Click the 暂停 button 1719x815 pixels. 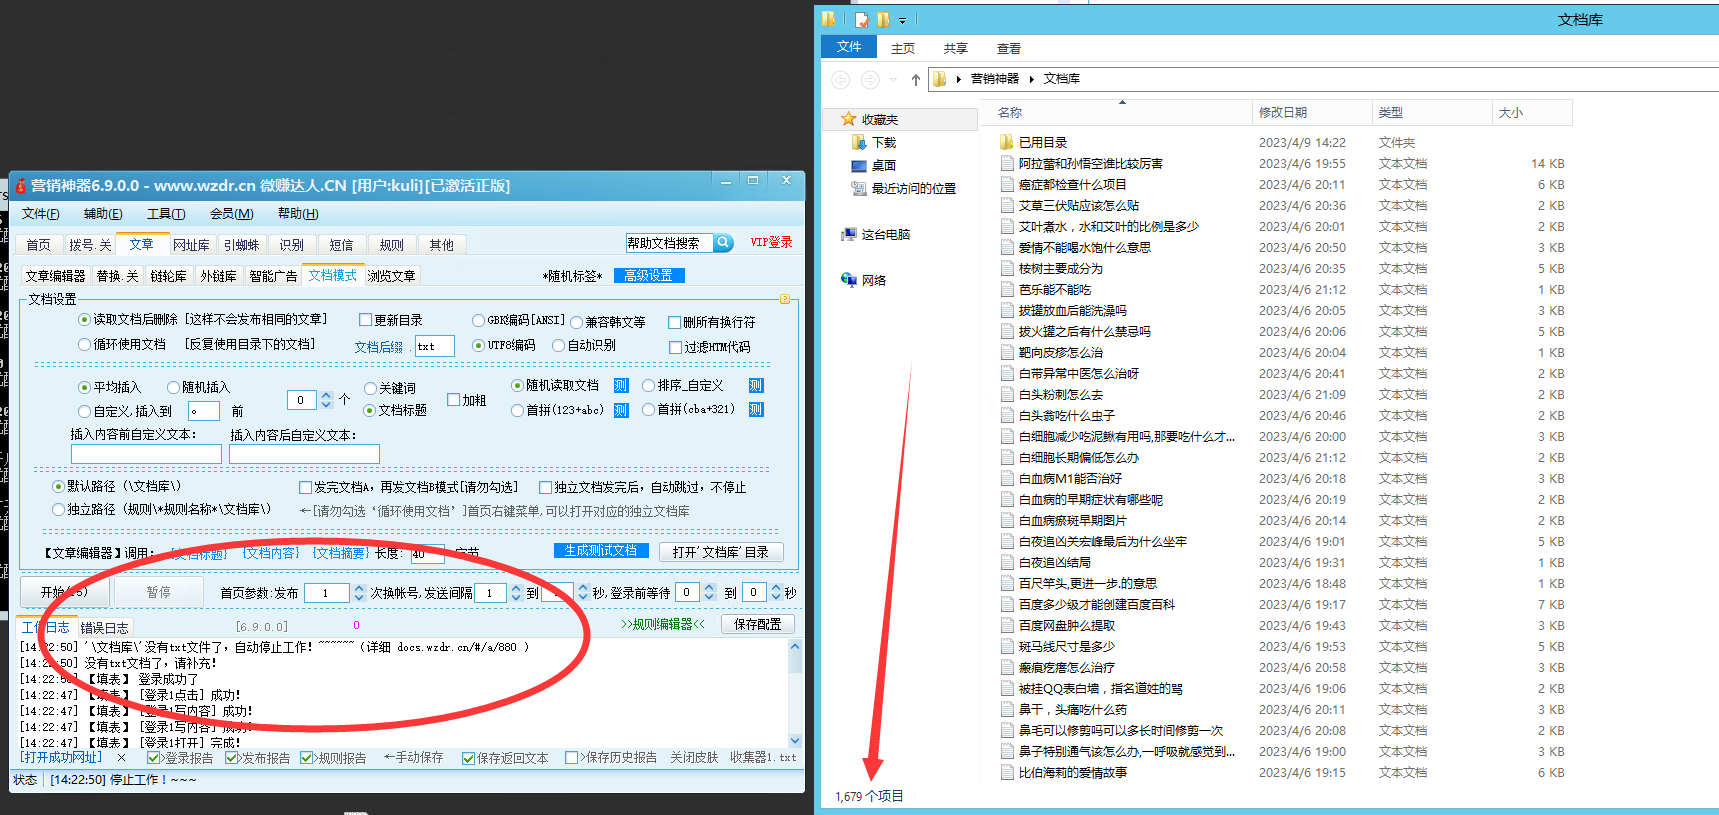click(x=159, y=592)
